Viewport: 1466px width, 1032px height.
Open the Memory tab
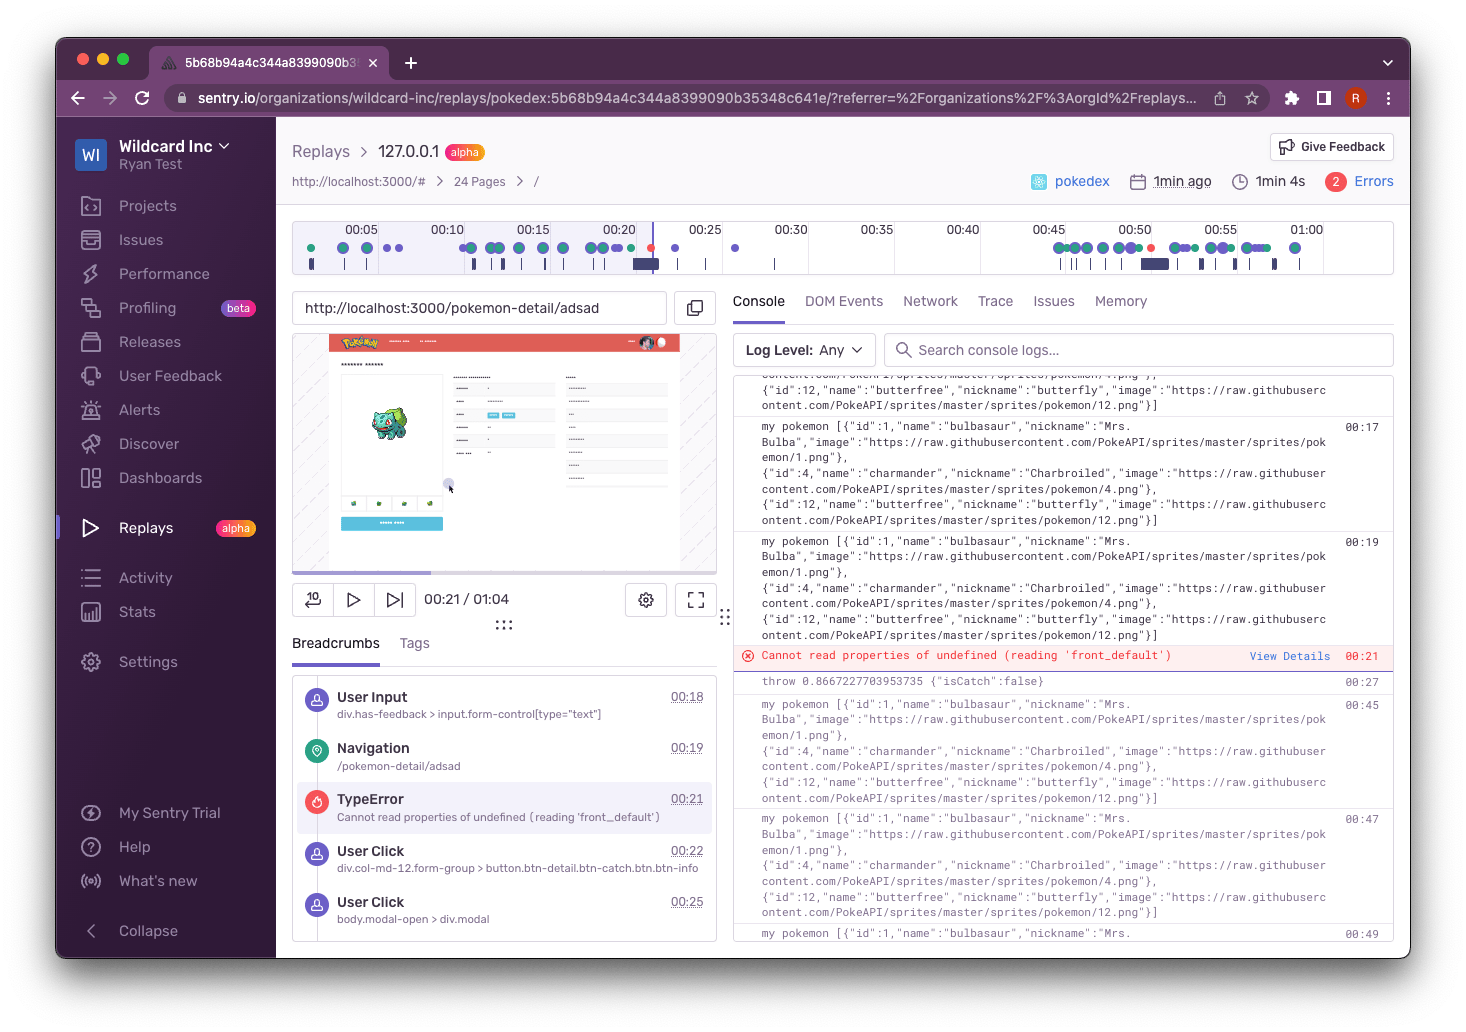[1121, 301]
